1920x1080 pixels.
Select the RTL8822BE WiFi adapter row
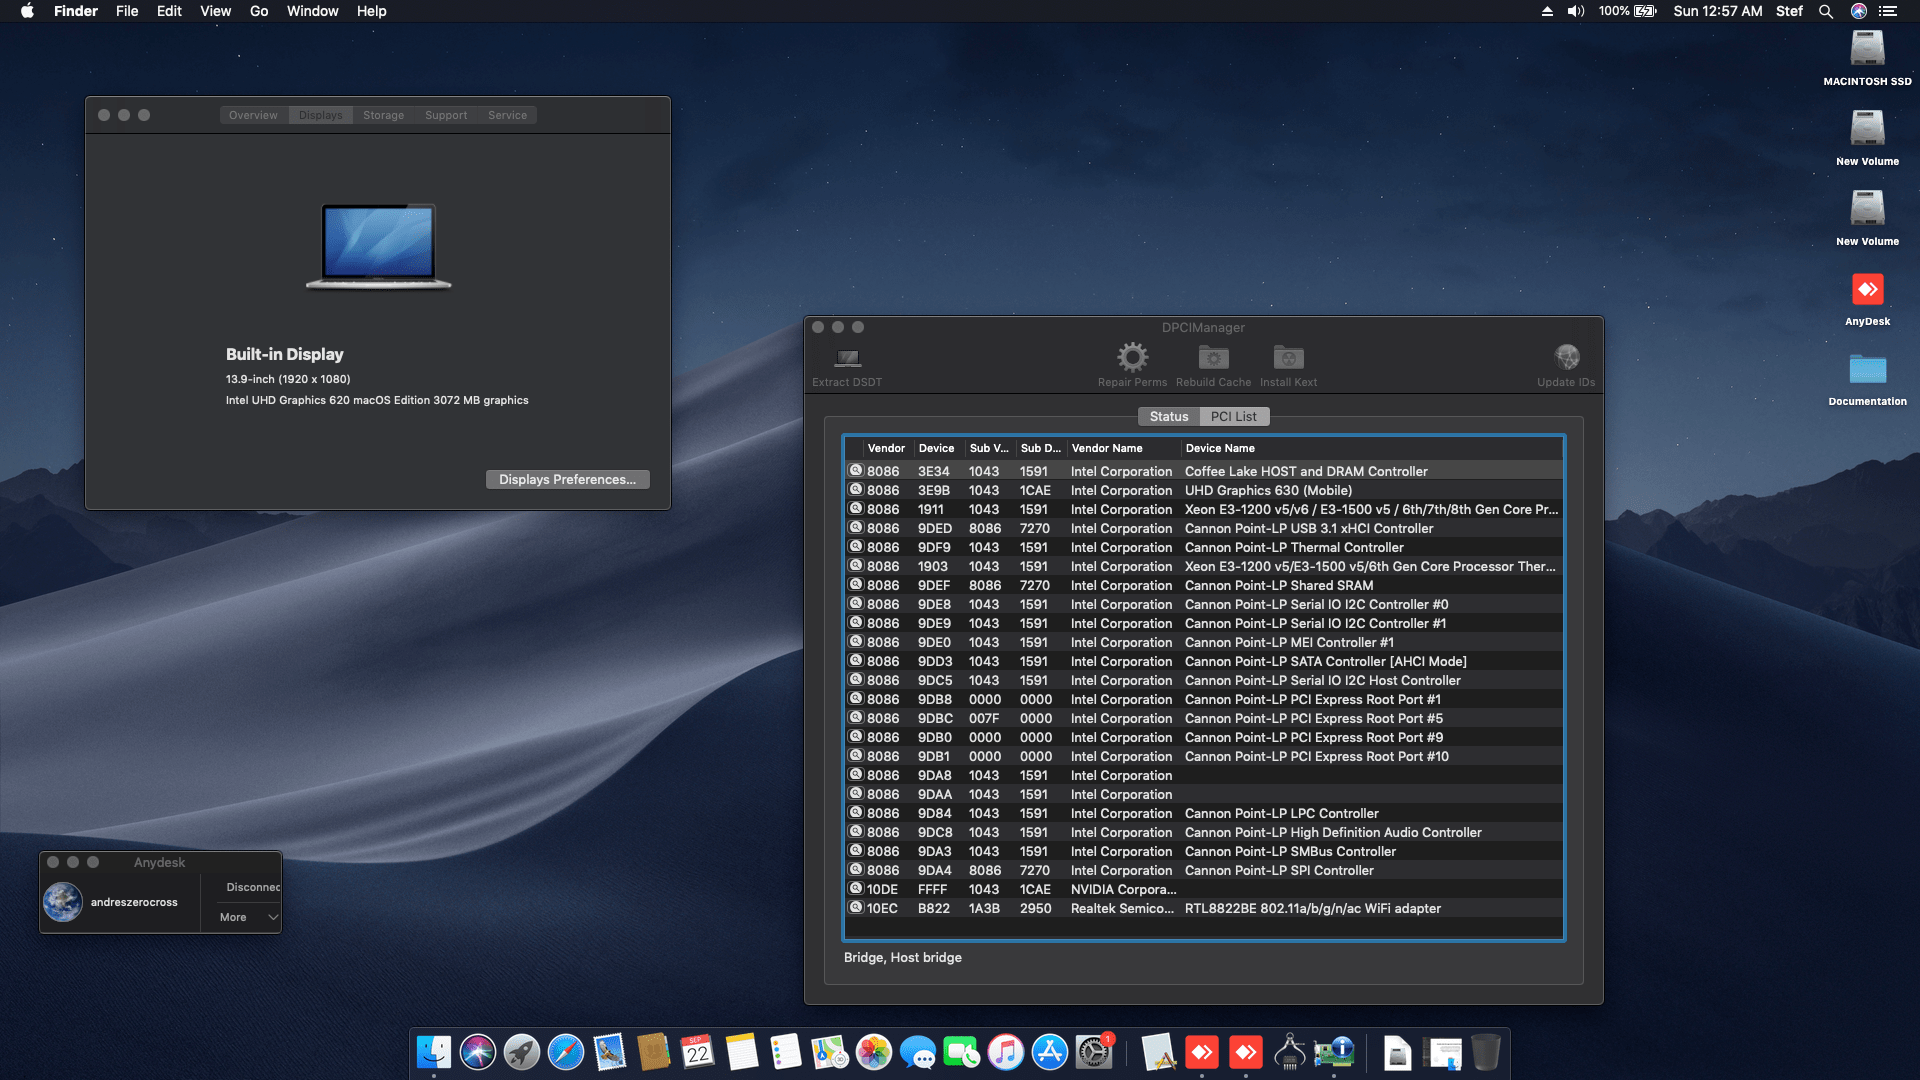(1312, 908)
